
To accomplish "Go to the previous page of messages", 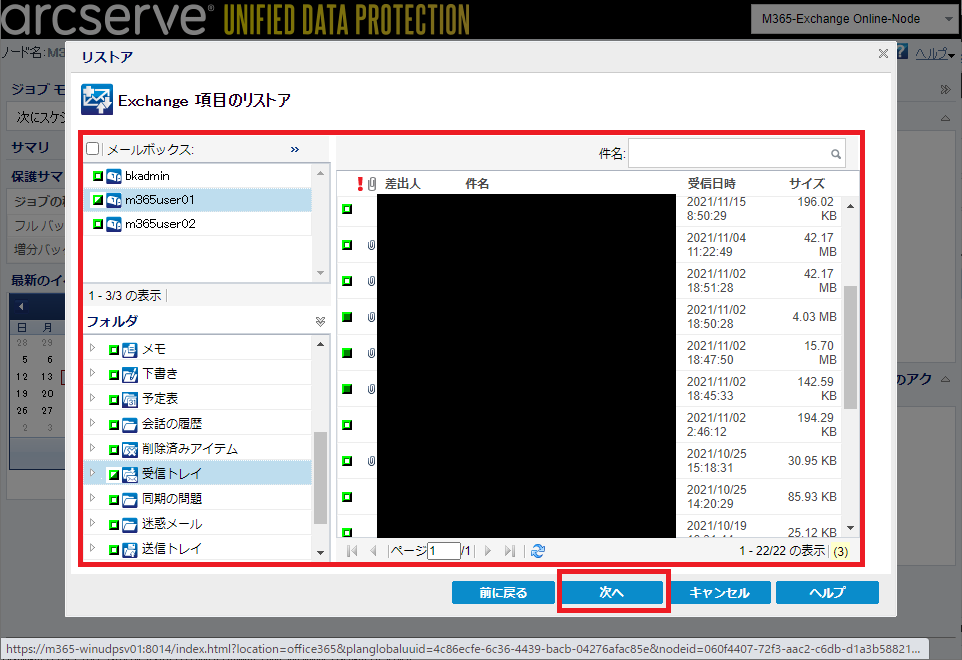I will (373, 551).
